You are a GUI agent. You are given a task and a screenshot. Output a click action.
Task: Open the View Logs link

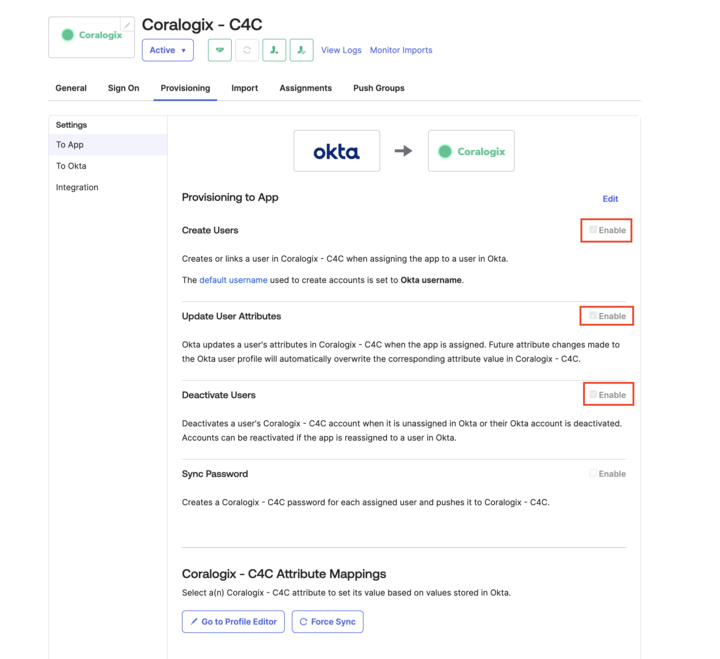[x=341, y=50]
